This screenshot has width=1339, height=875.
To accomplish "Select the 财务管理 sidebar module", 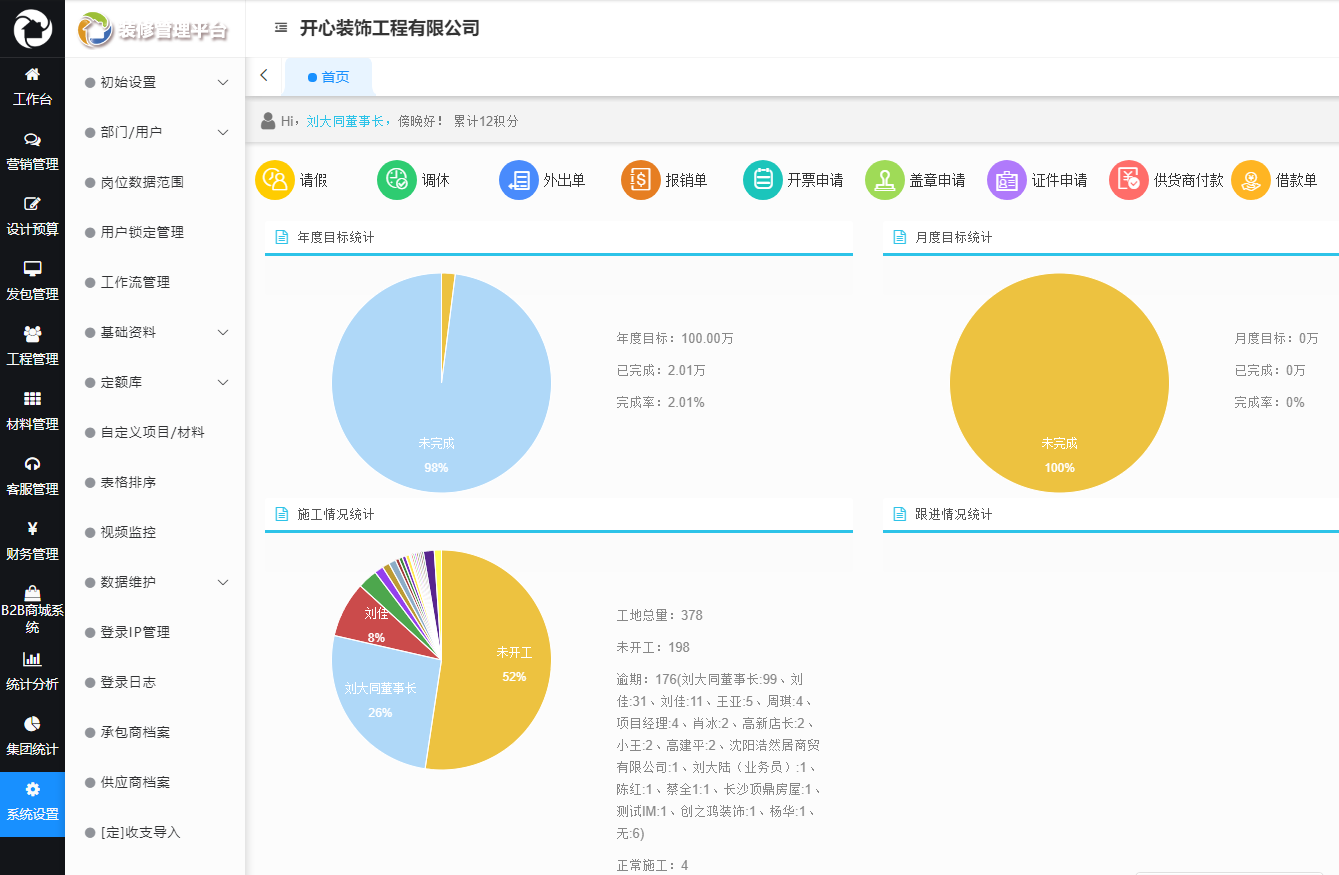I will 32,537.
